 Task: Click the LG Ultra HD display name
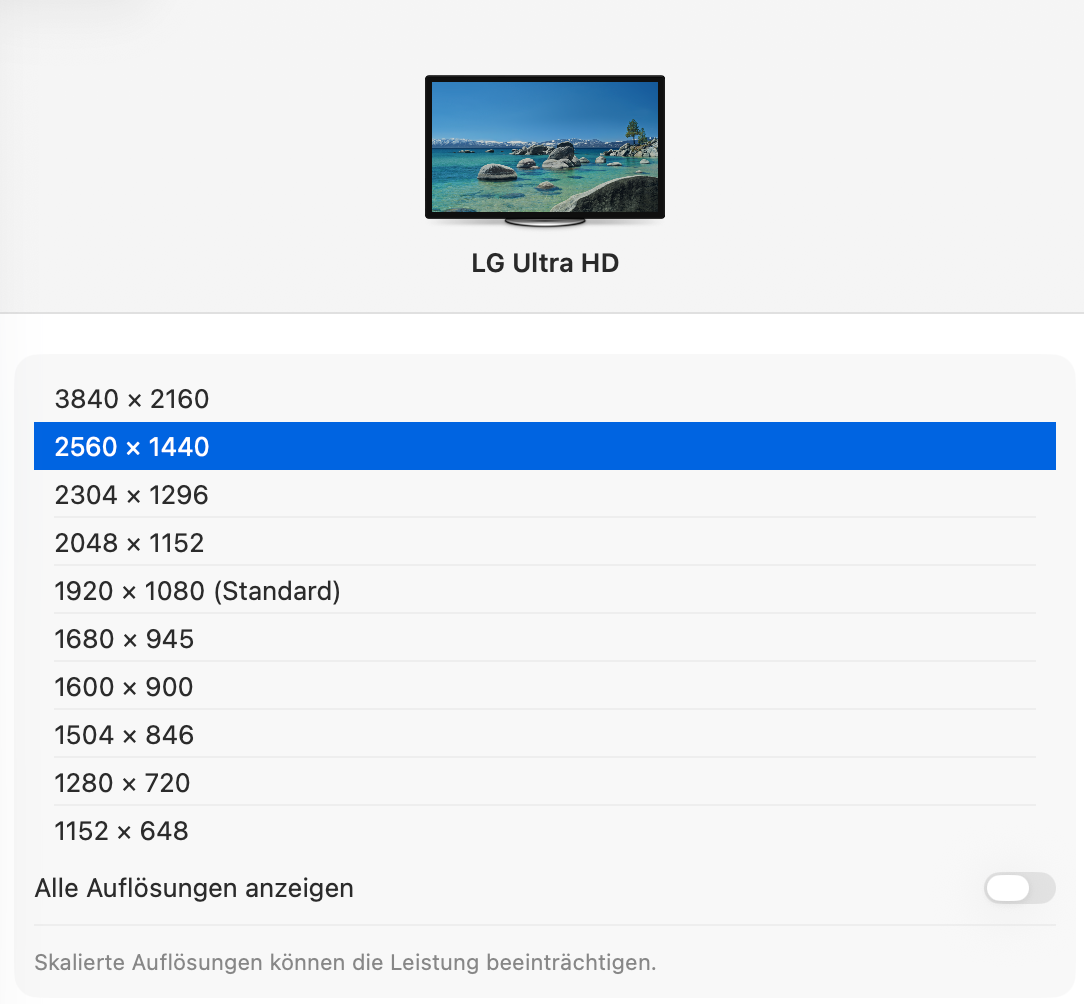coord(545,263)
